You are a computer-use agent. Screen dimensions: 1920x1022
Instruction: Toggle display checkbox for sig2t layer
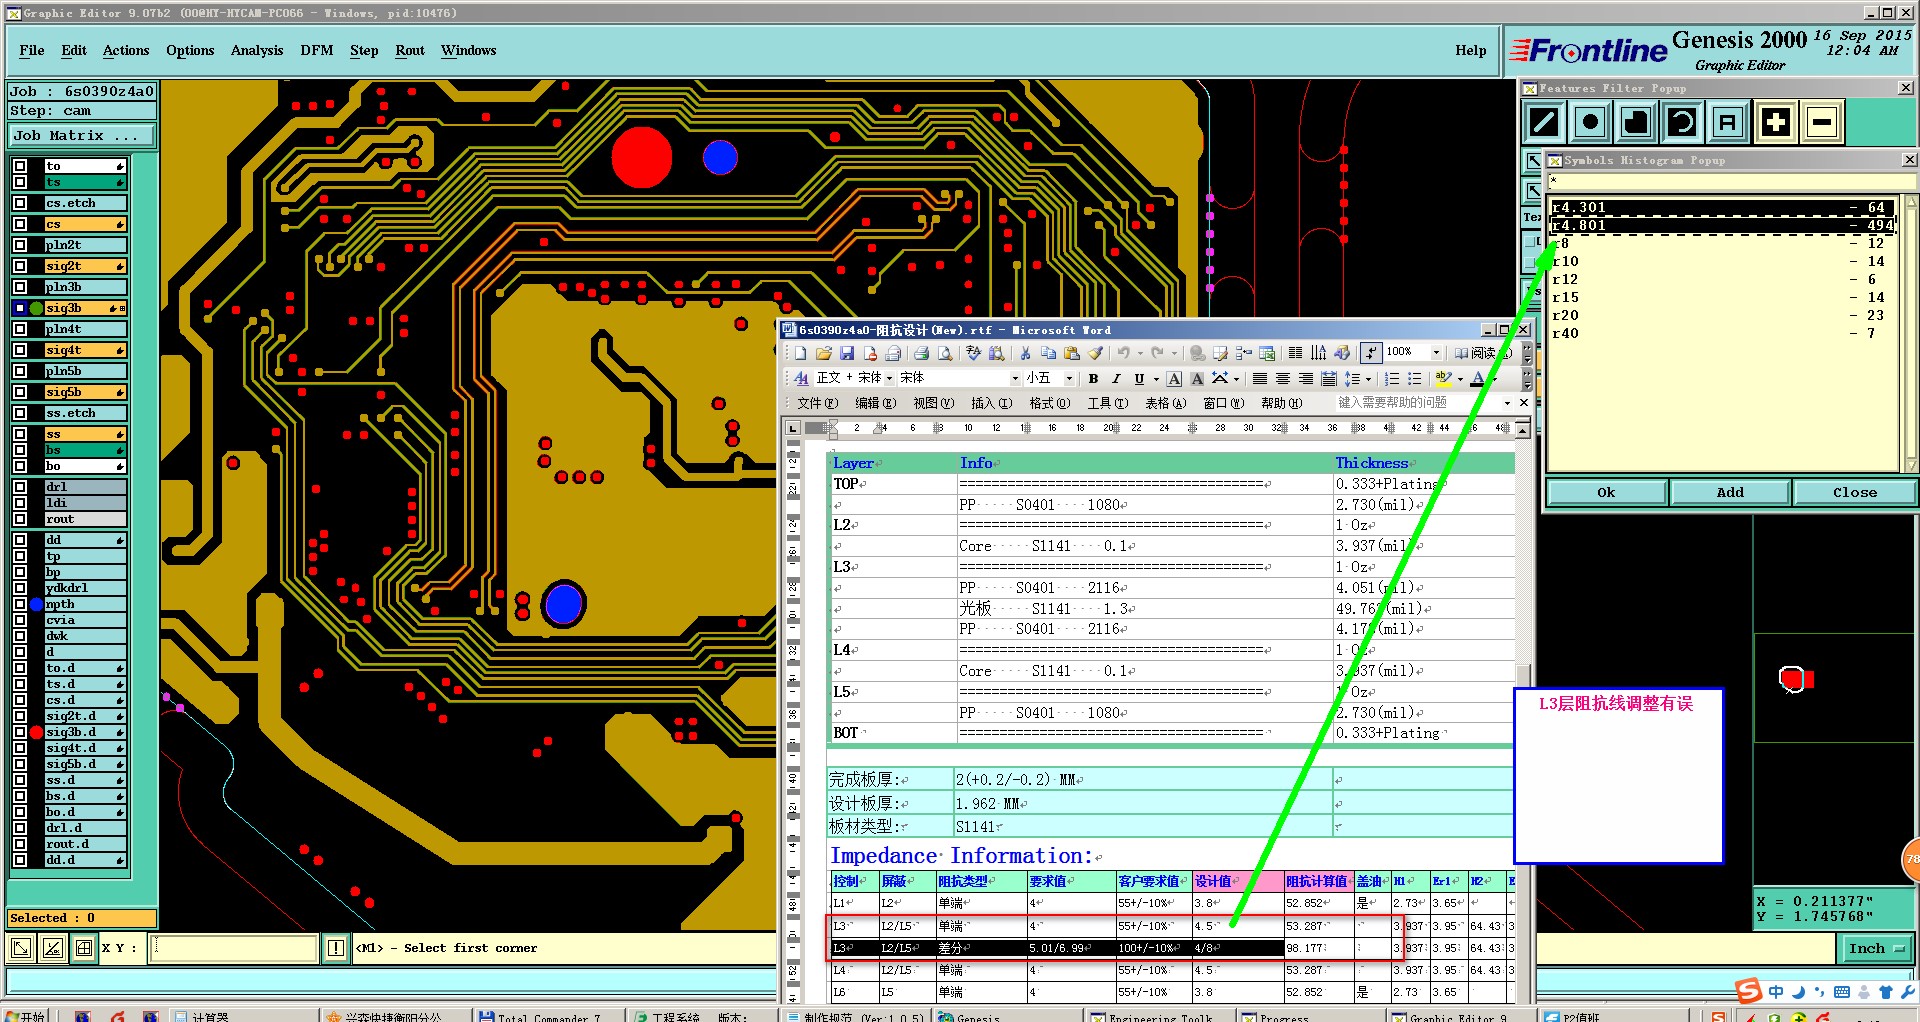20,266
